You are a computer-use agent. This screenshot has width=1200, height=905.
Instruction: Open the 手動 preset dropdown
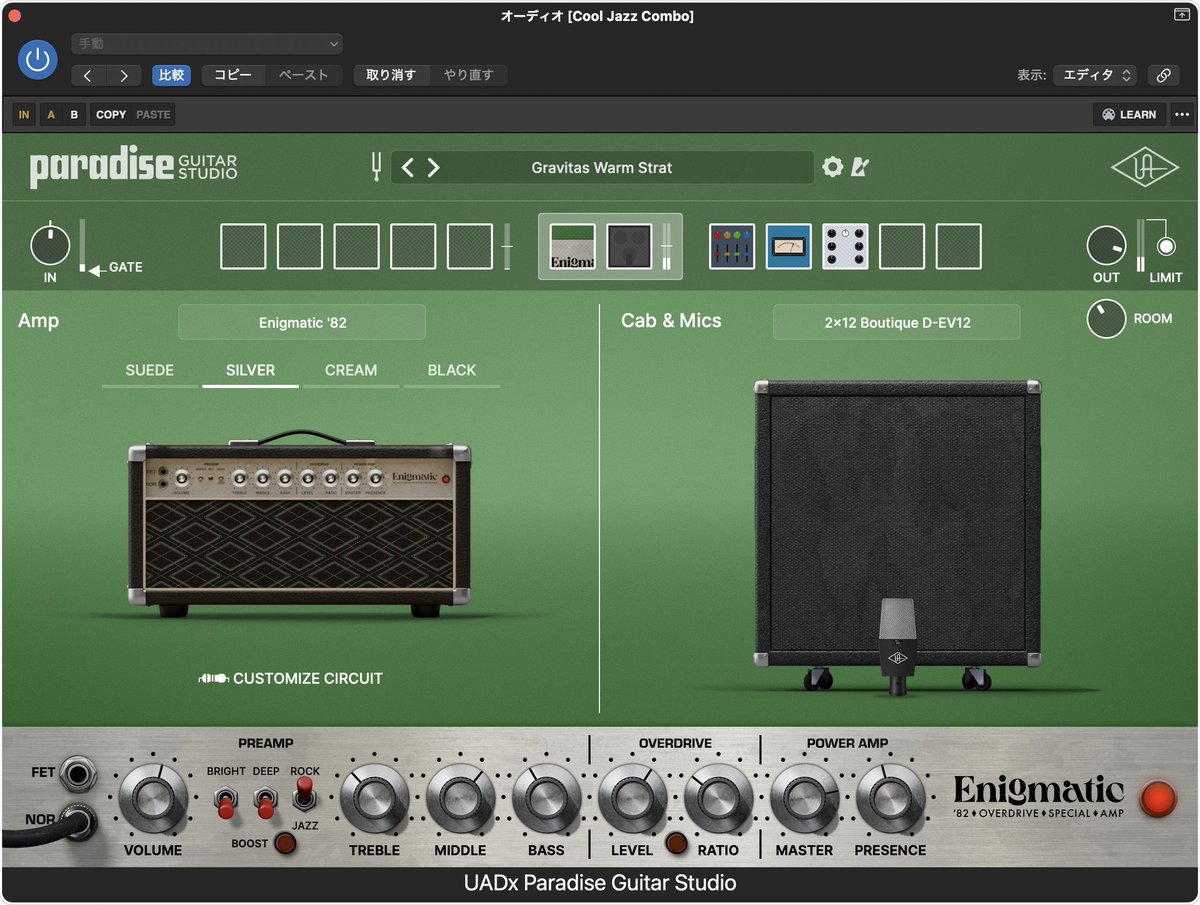207,44
